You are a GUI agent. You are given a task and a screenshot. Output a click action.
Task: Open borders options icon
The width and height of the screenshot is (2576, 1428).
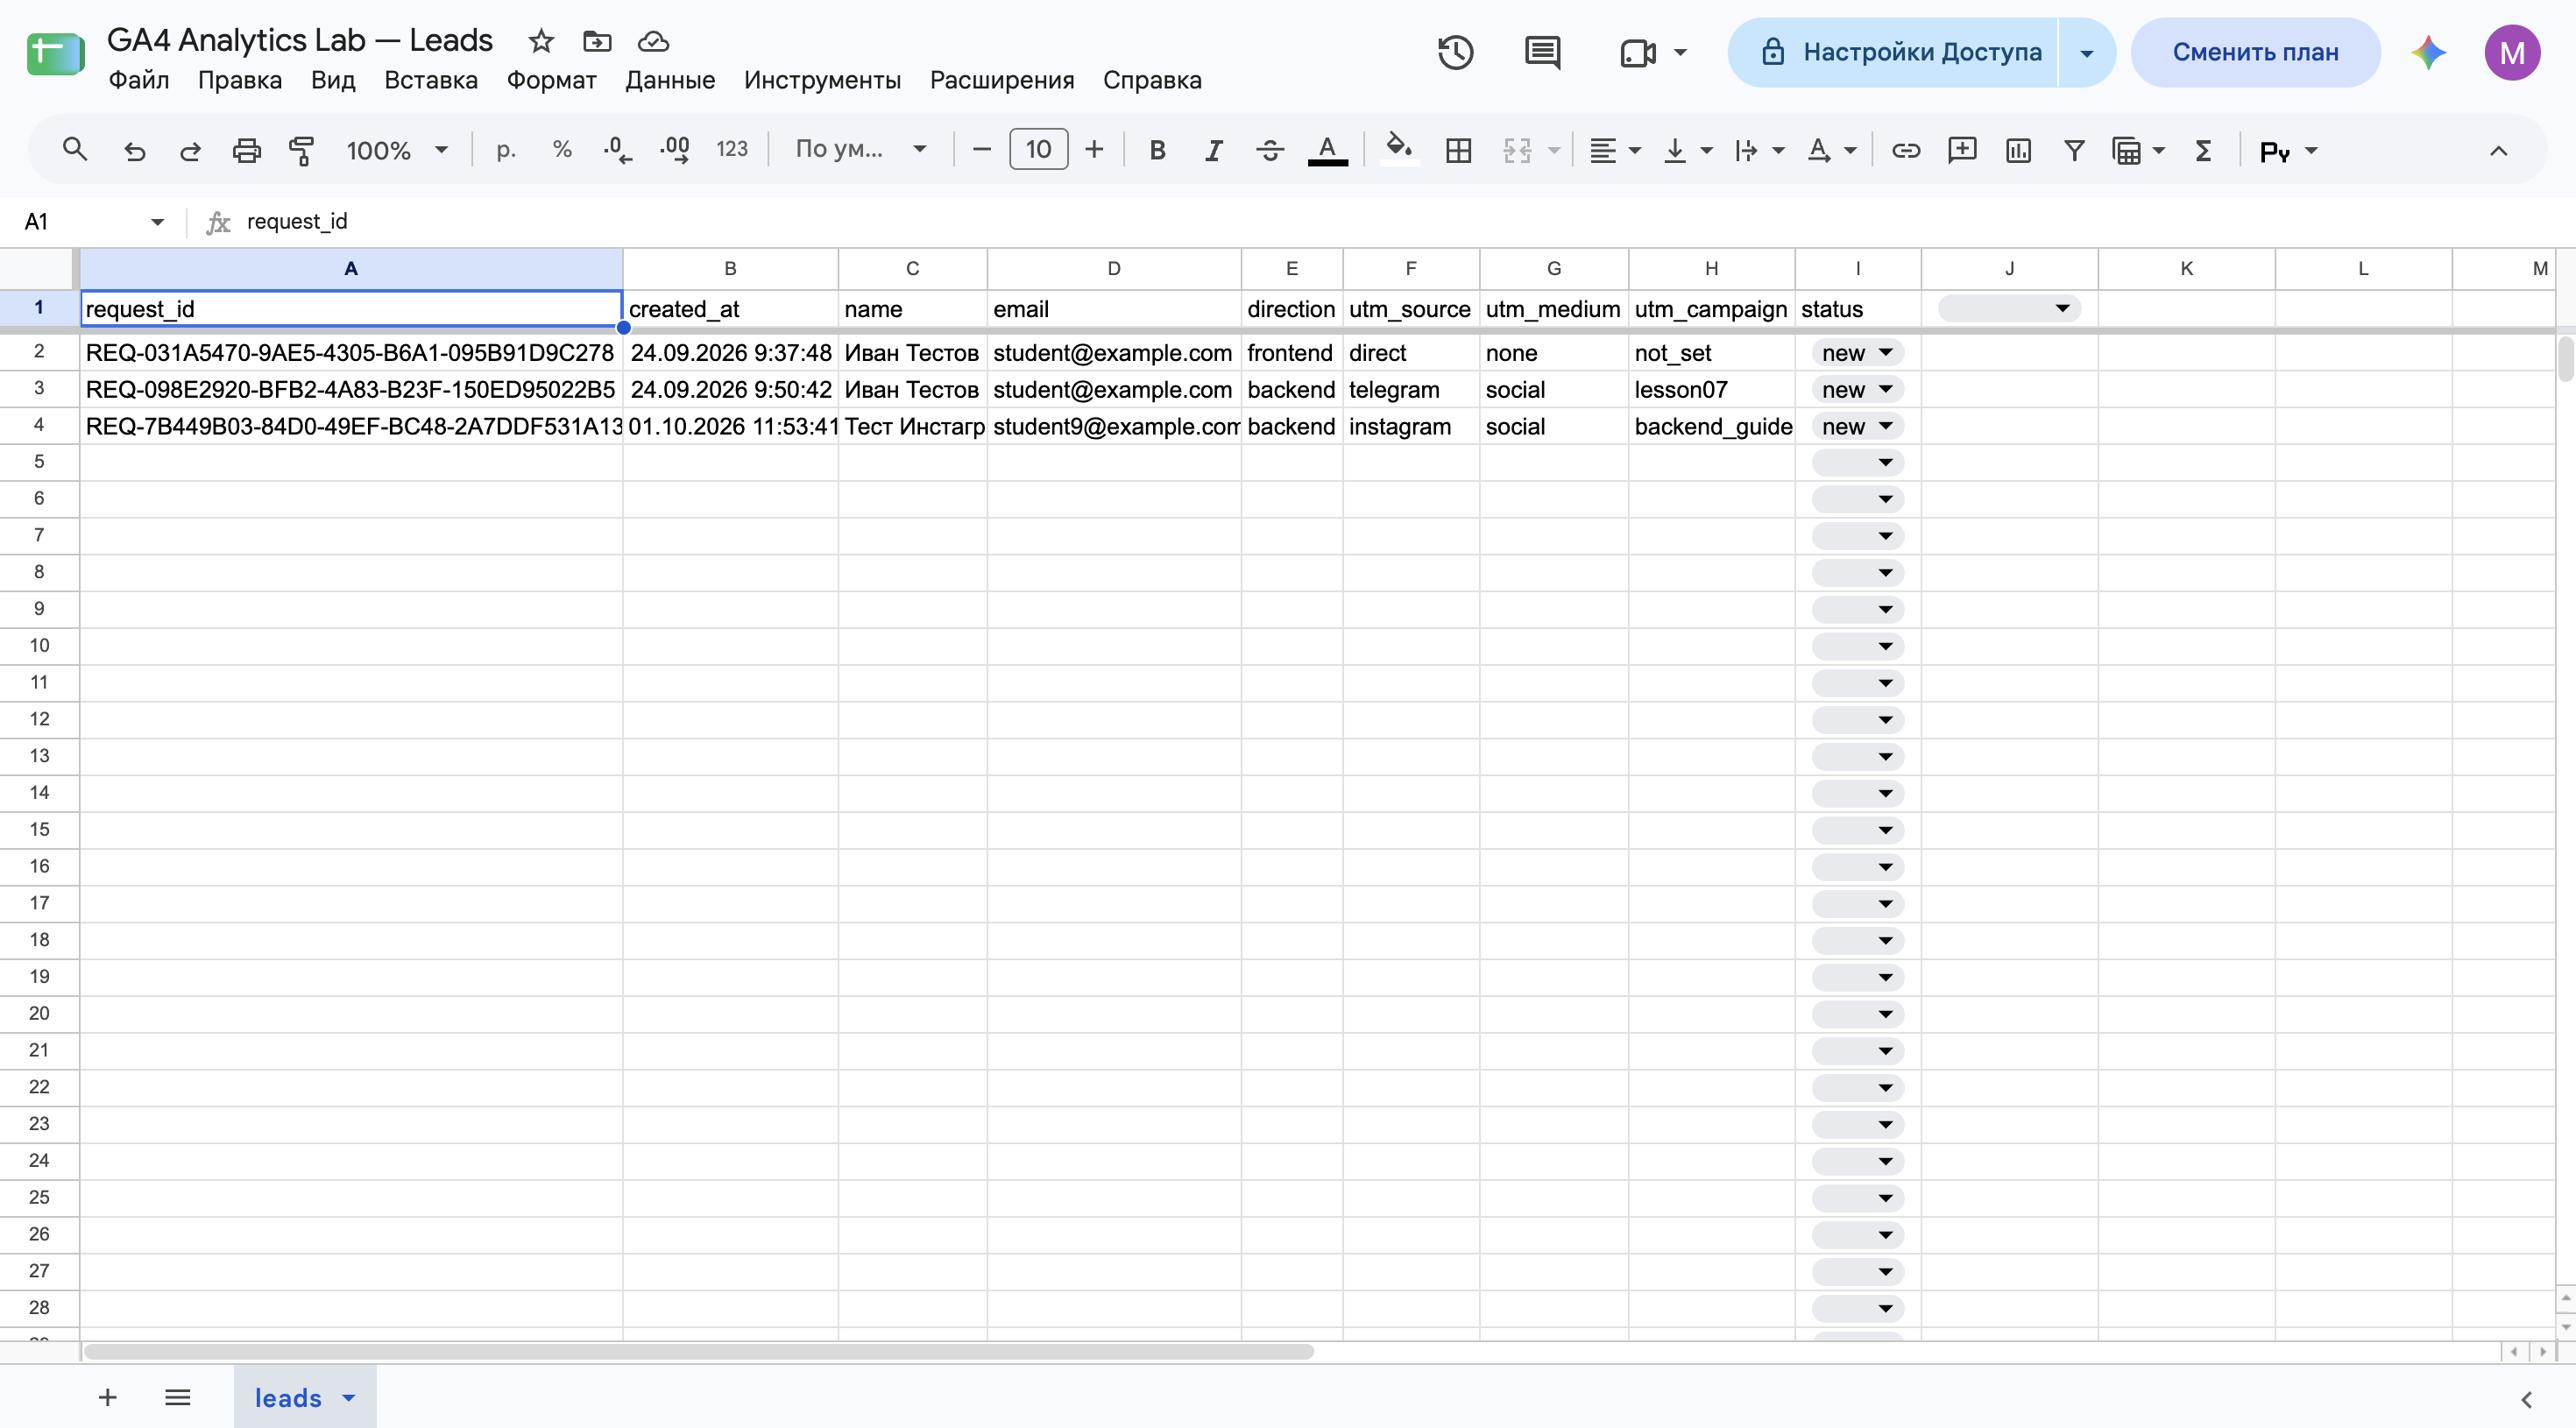(1458, 151)
